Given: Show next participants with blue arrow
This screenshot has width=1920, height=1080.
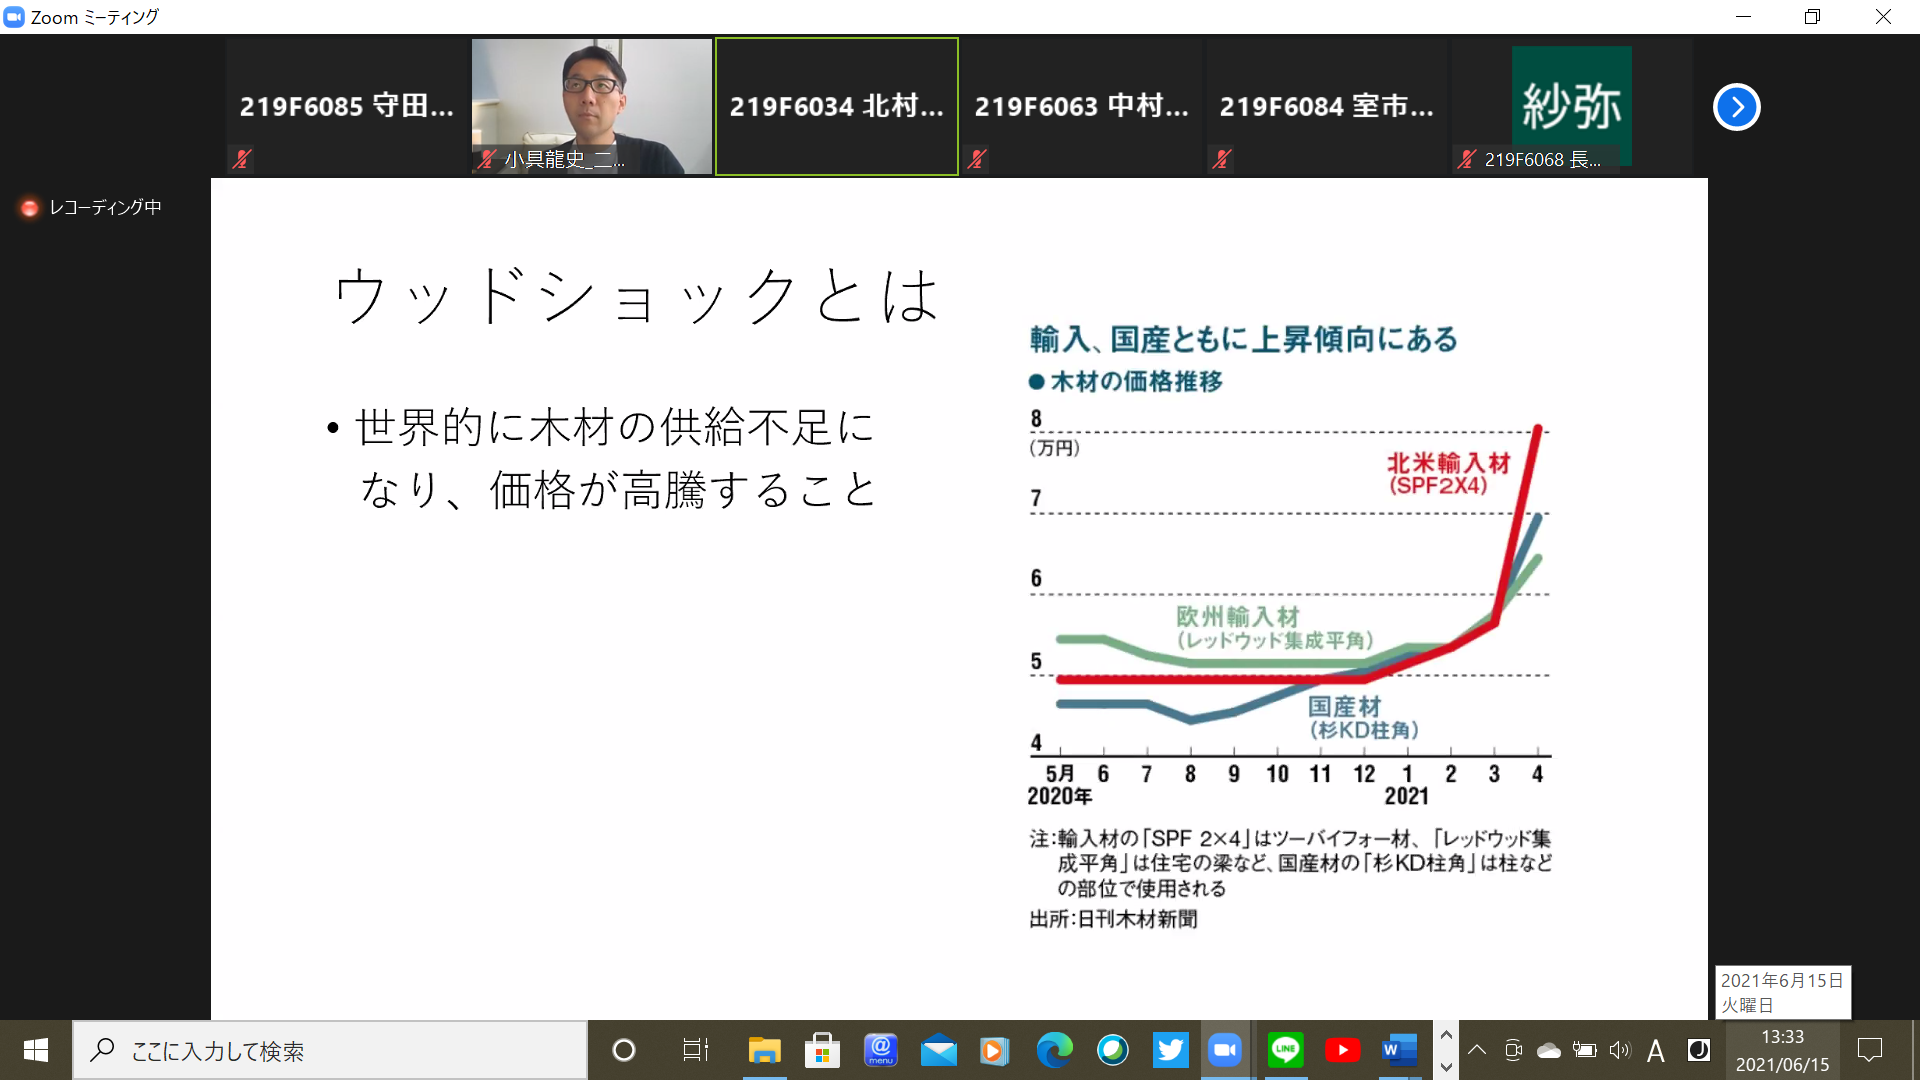Looking at the screenshot, I should coord(1736,107).
